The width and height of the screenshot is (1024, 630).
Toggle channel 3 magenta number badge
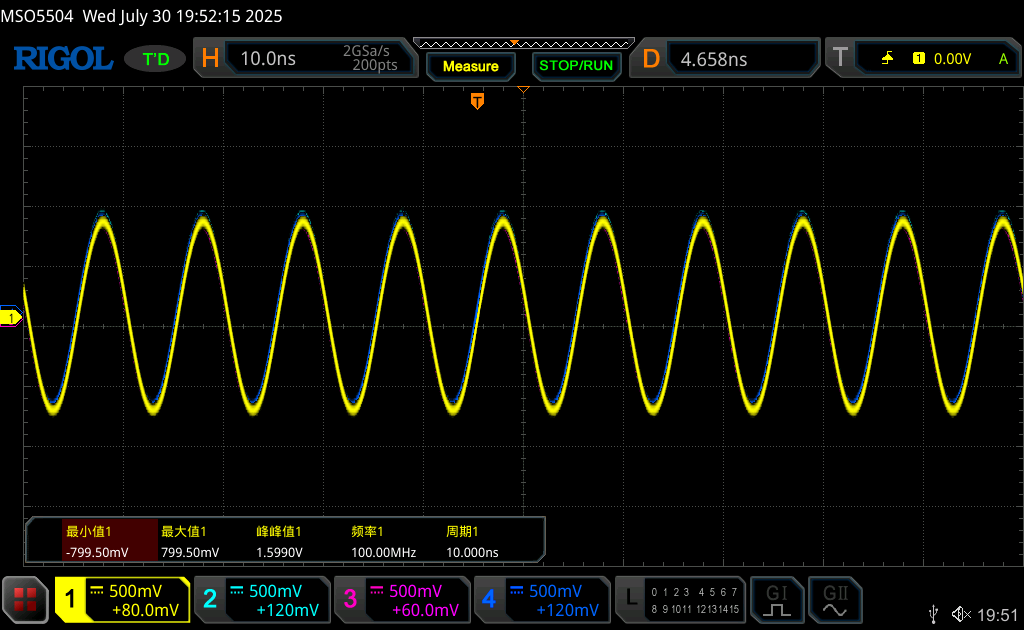tap(350, 599)
